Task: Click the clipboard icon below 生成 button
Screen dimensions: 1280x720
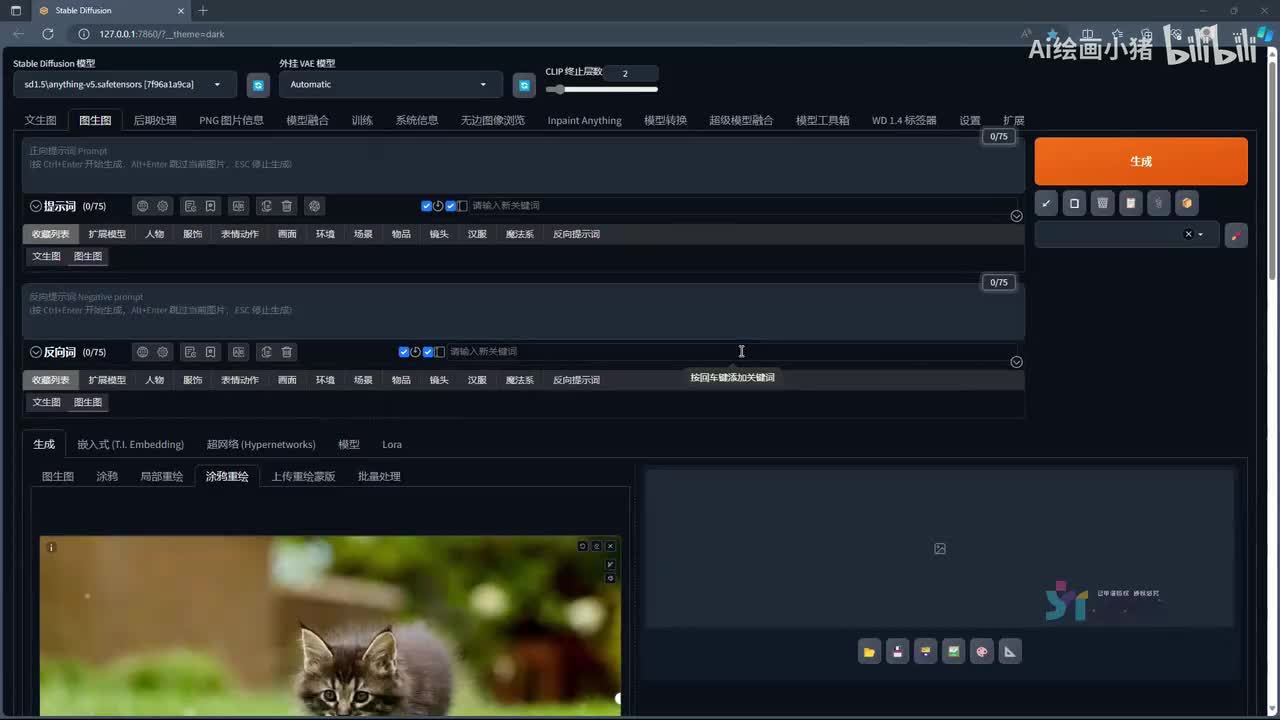Action: 1130,203
